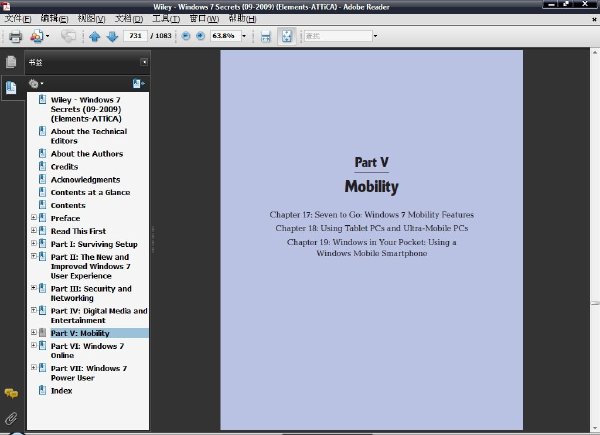Select the Contents bookmark

[68, 205]
